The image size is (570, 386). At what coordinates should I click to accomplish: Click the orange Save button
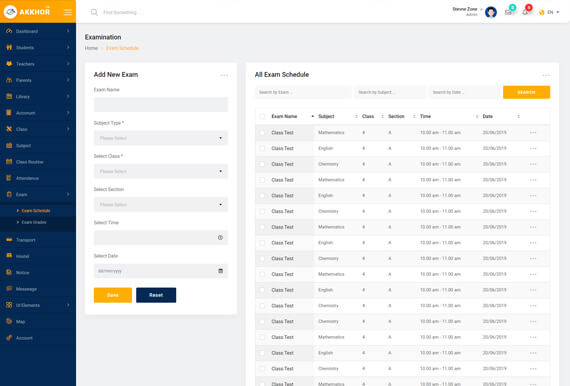click(x=113, y=295)
